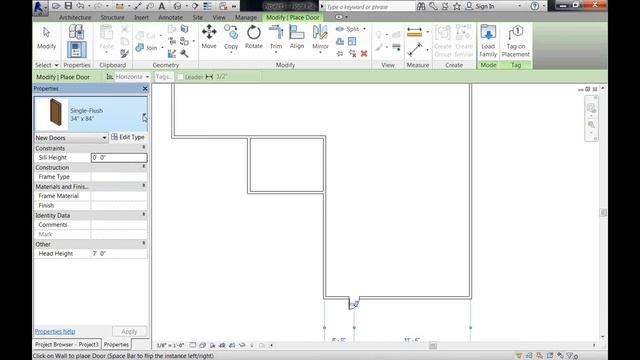This screenshot has width=640, height=360.
Task: Switch to Project Browser - Project3 tab
Action: click(67, 344)
